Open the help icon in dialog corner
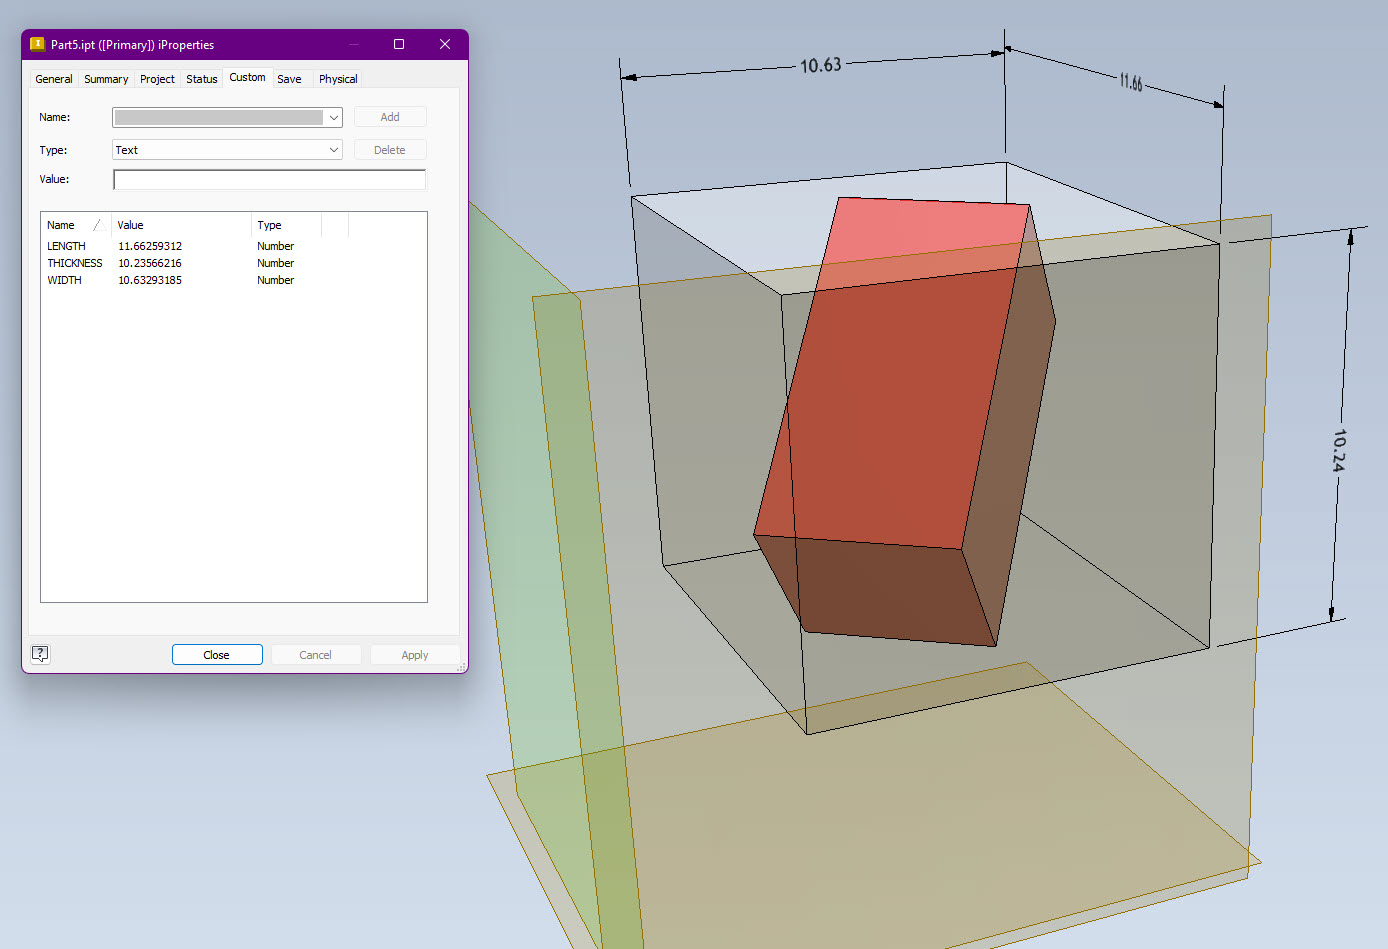Viewport: 1388px width, 949px height. click(x=40, y=654)
